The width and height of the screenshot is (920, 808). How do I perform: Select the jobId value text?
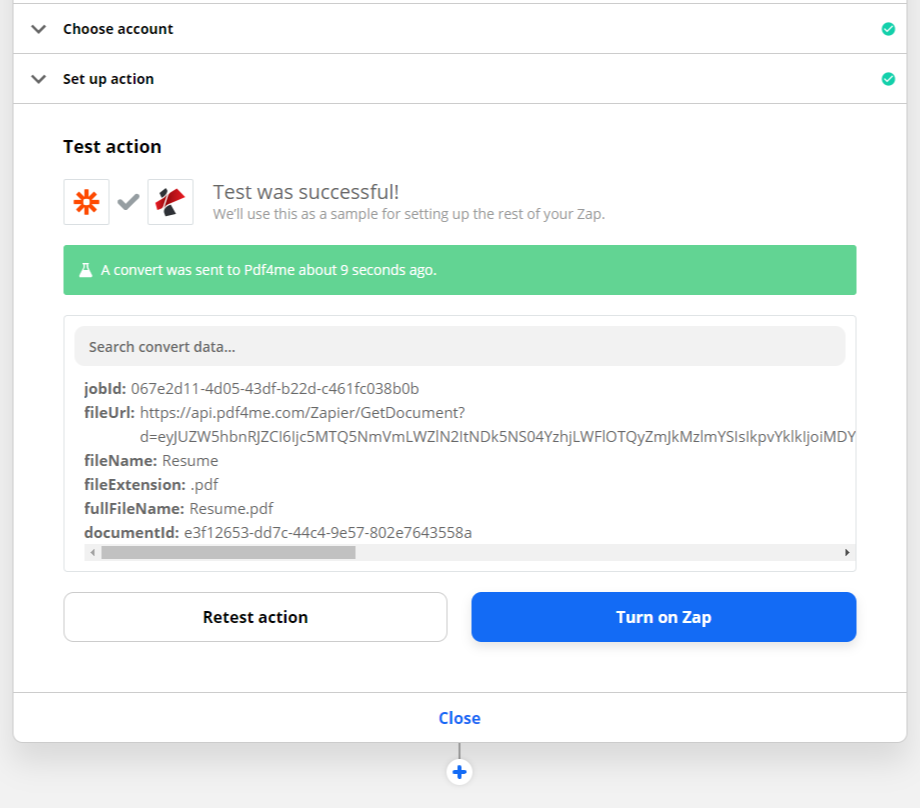pos(275,388)
